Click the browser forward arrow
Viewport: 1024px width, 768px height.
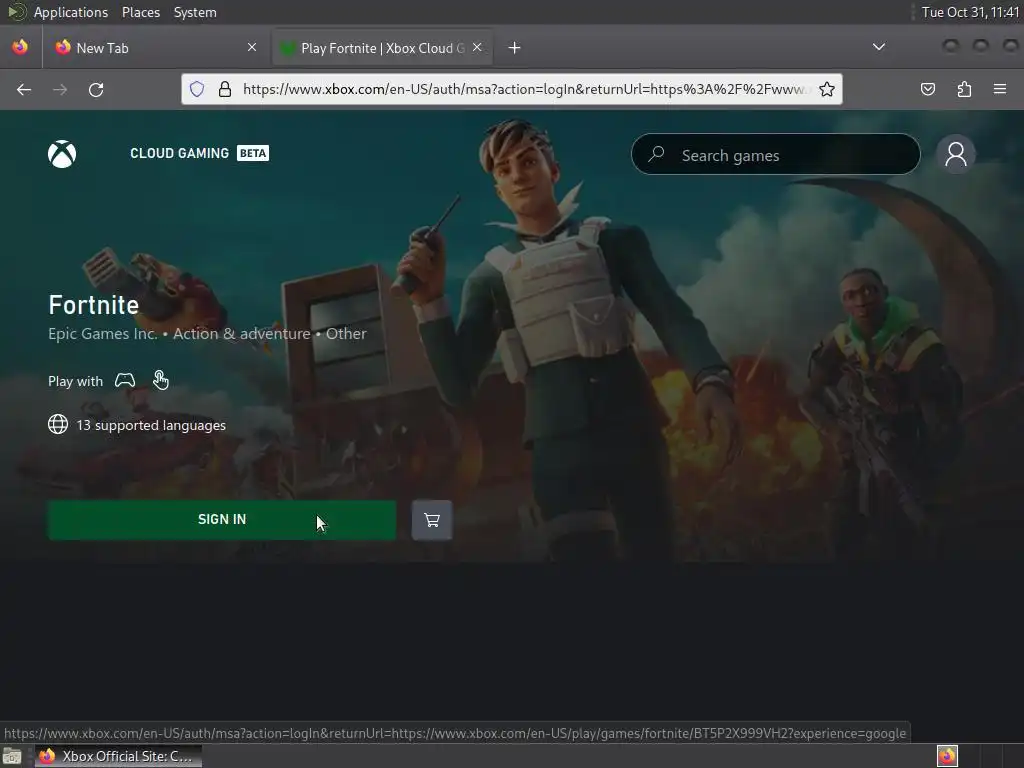[60, 89]
